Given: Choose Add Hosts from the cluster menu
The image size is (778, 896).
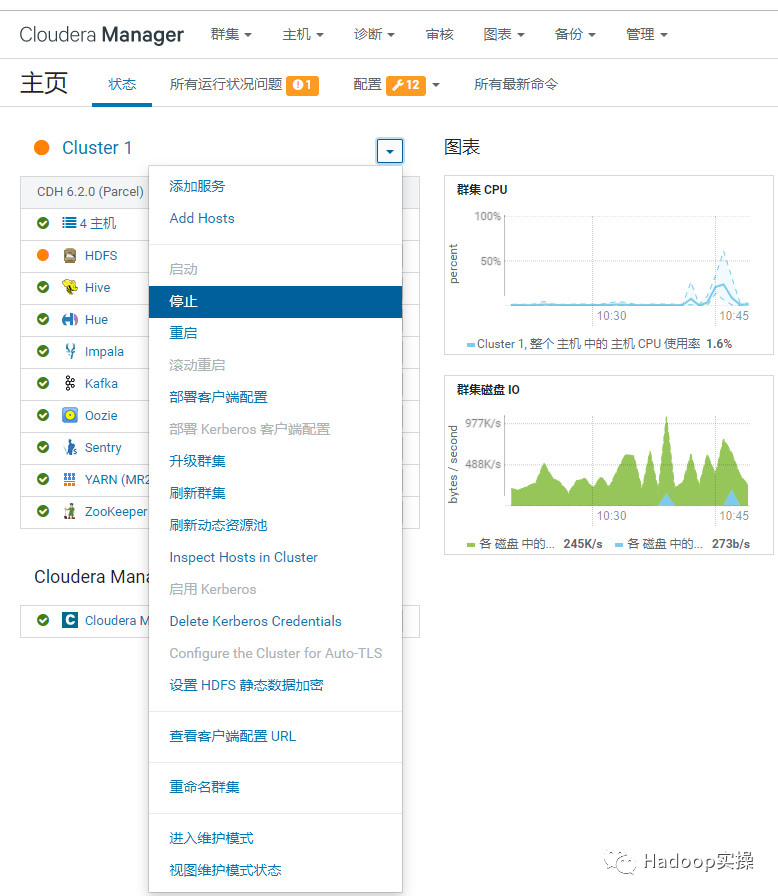Looking at the screenshot, I should [x=275, y=218].
